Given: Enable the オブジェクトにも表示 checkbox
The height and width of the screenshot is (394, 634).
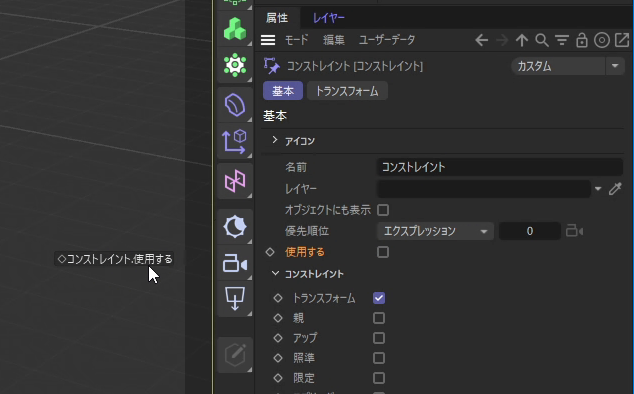Looking at the screenshot, I should tap(383, 210).
